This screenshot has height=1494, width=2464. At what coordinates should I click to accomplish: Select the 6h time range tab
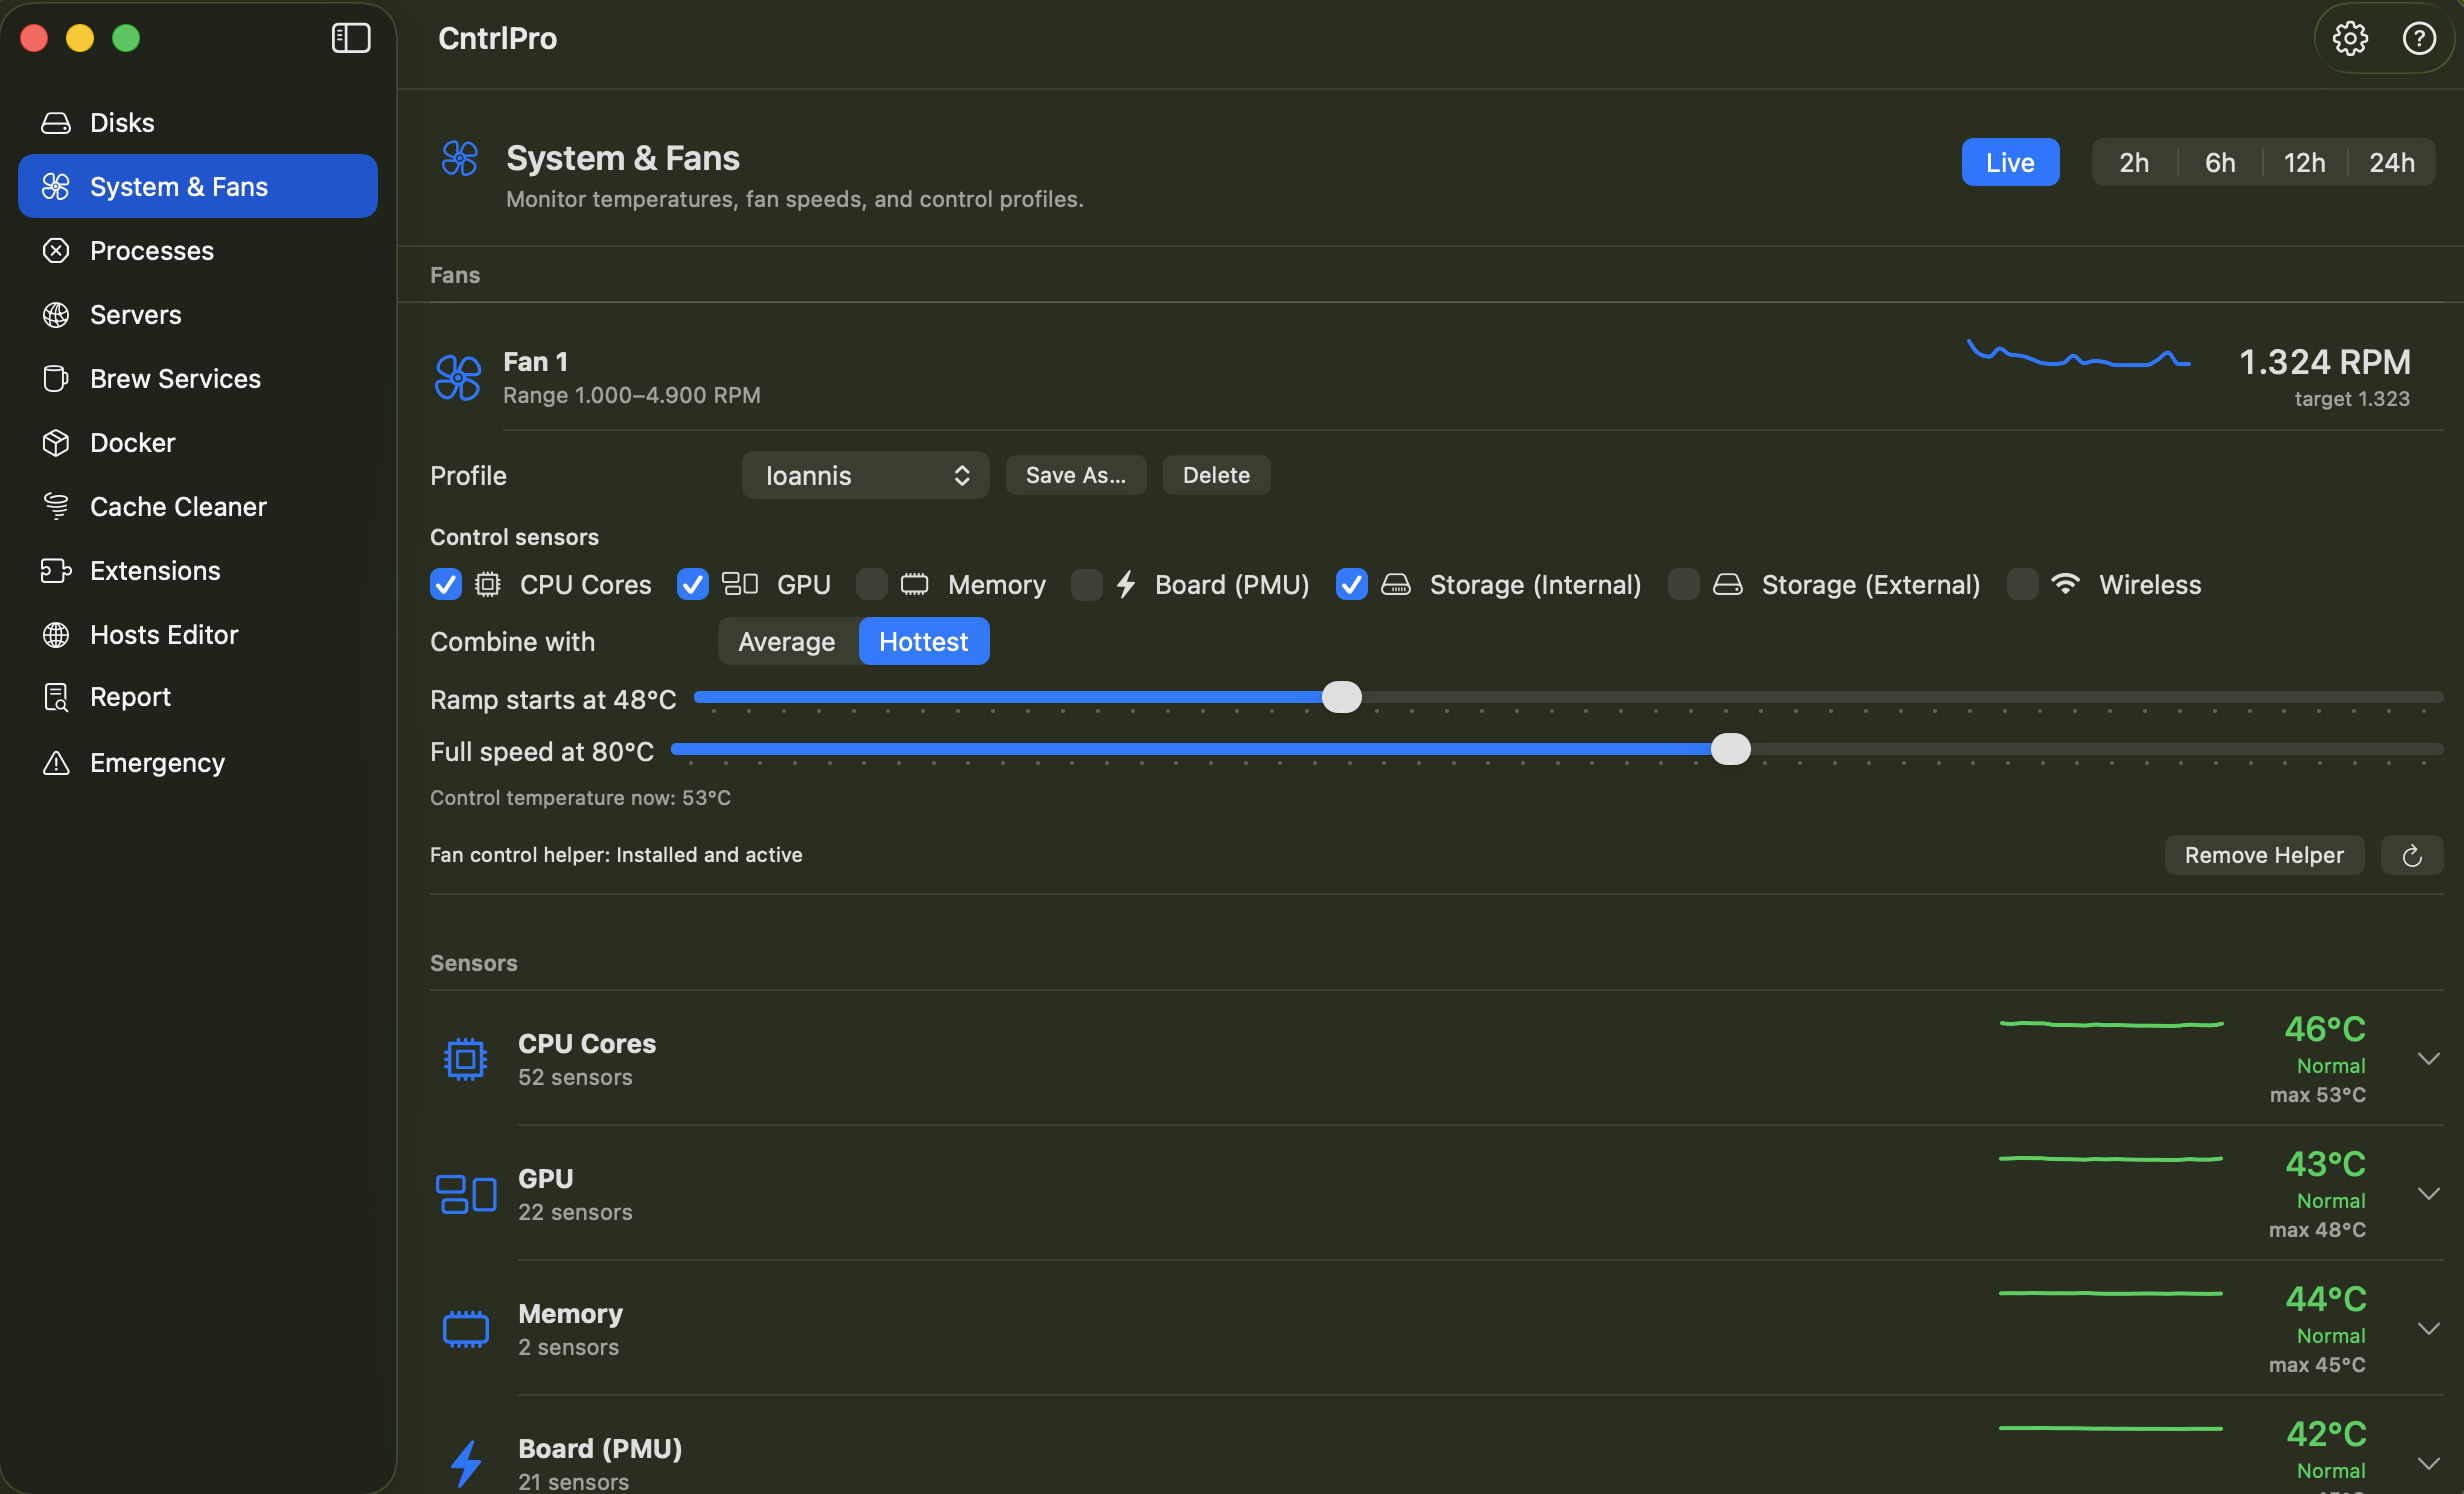[2220, 162]
